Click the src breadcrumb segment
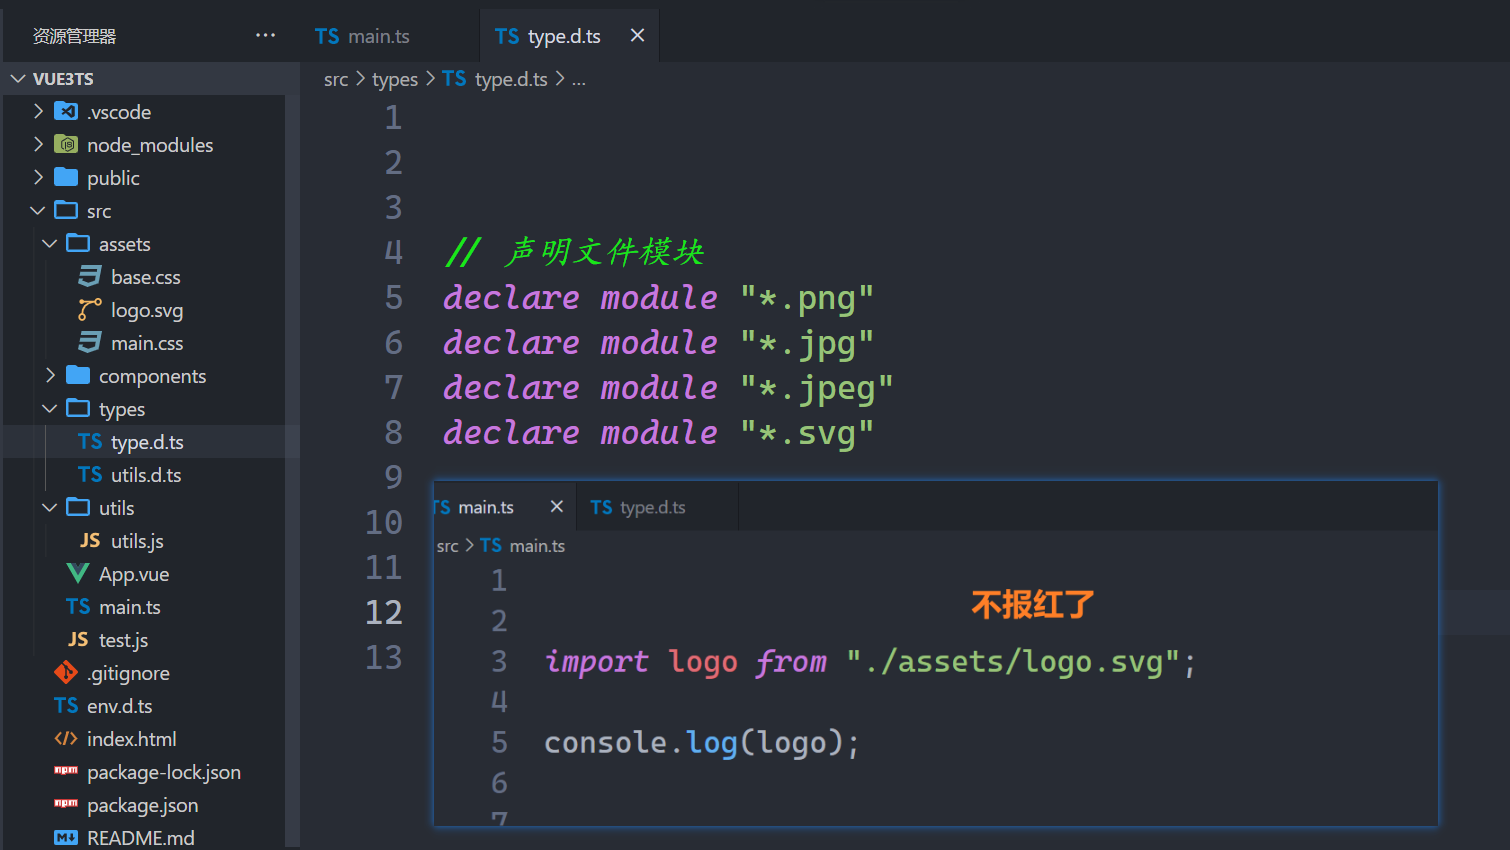This screenshot has height=850, width=1510. coord(336,79)
